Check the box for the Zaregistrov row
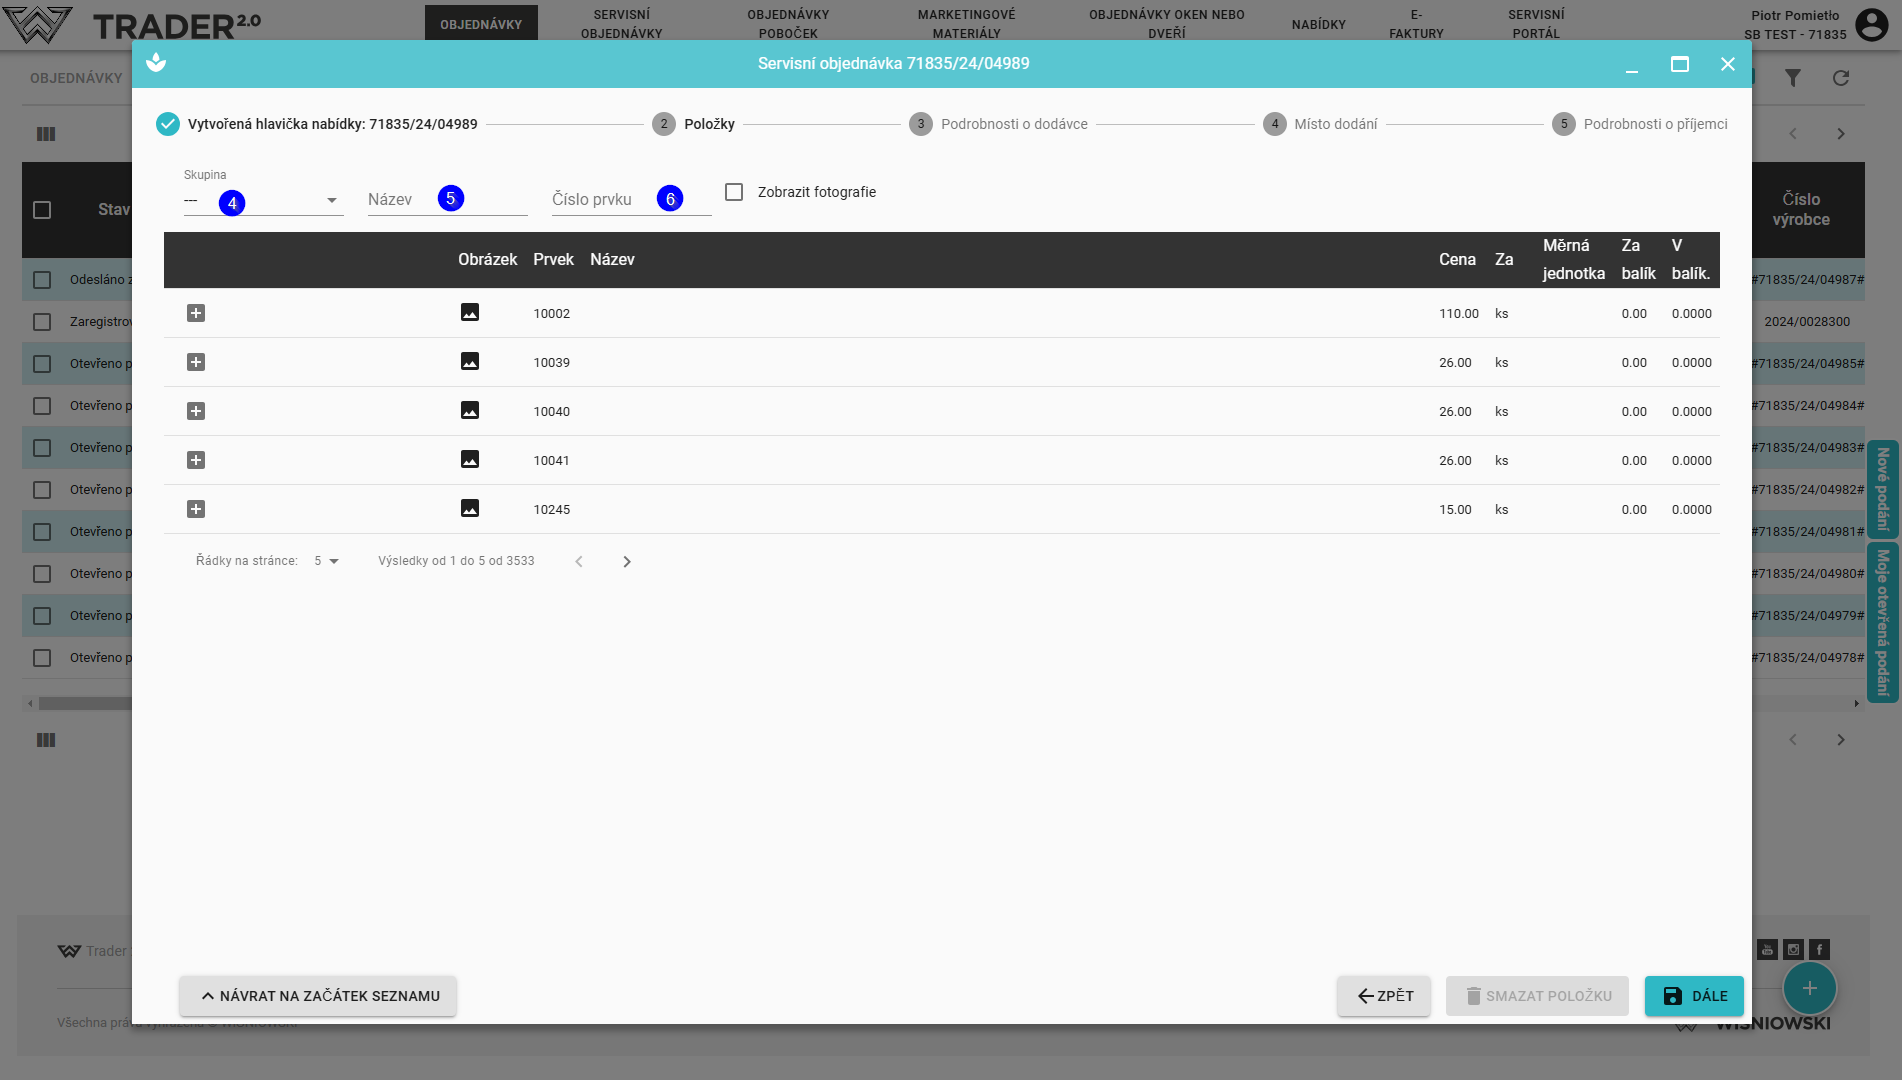This screenshot has width=1902, height=1080. tap(42, 322)
